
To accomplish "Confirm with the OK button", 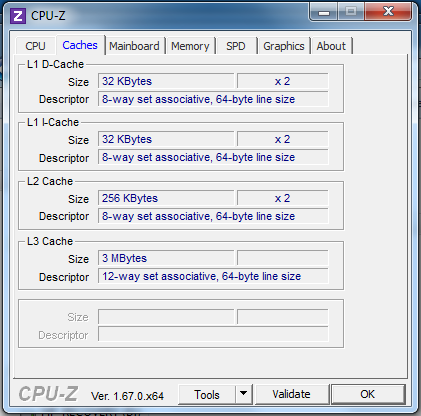I will coord(368,394).
